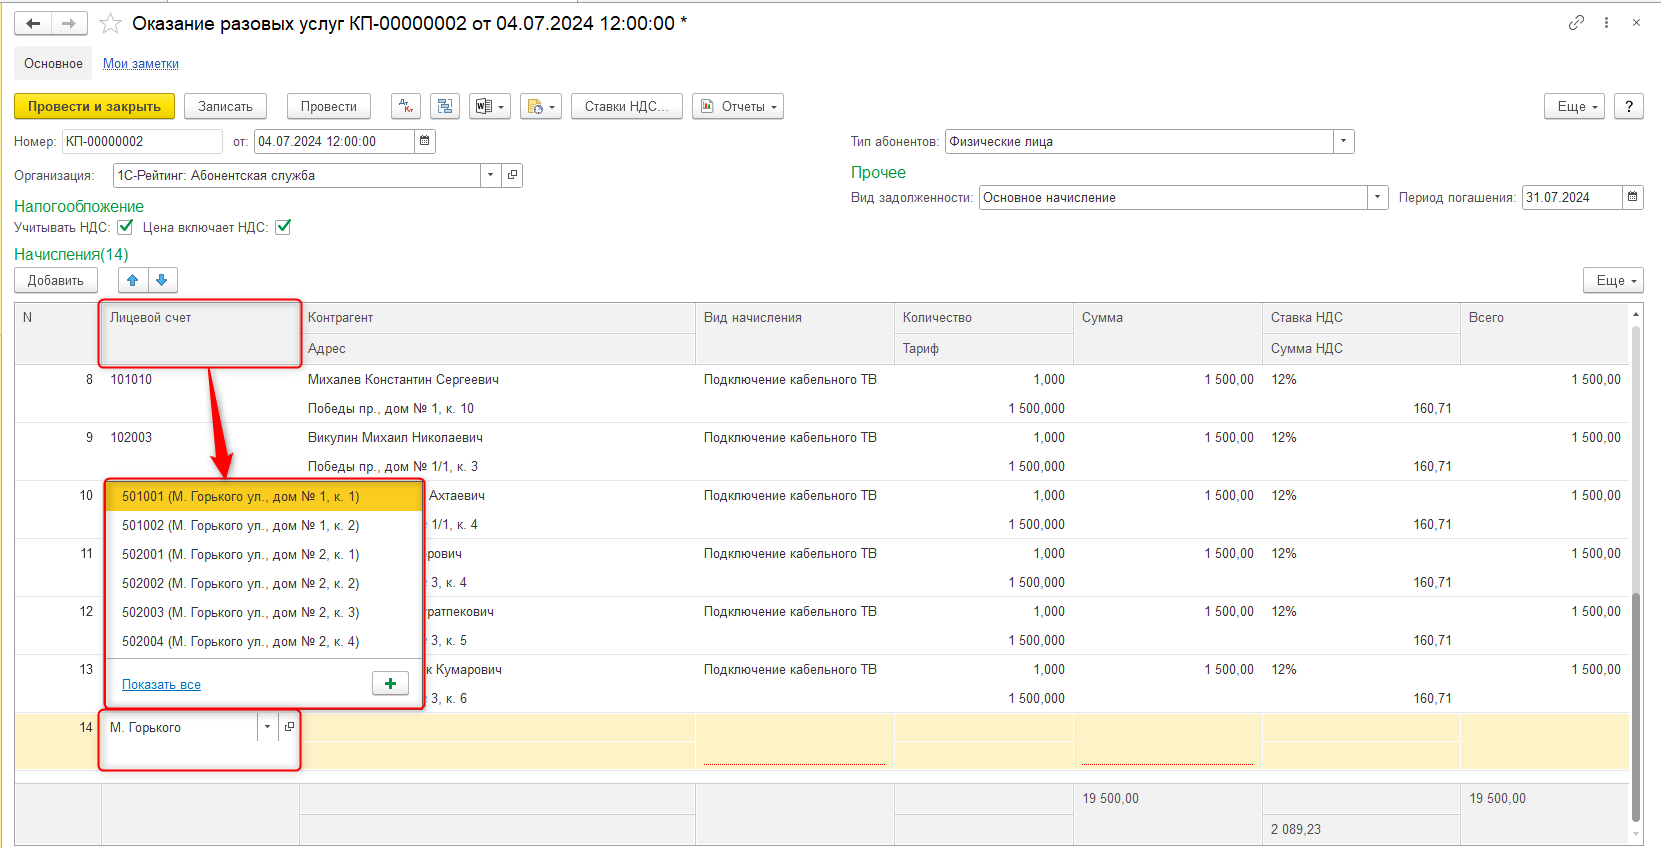The image size is (1661, 848).
Task: Select account 501001 in the list
Action: point(264,496)
